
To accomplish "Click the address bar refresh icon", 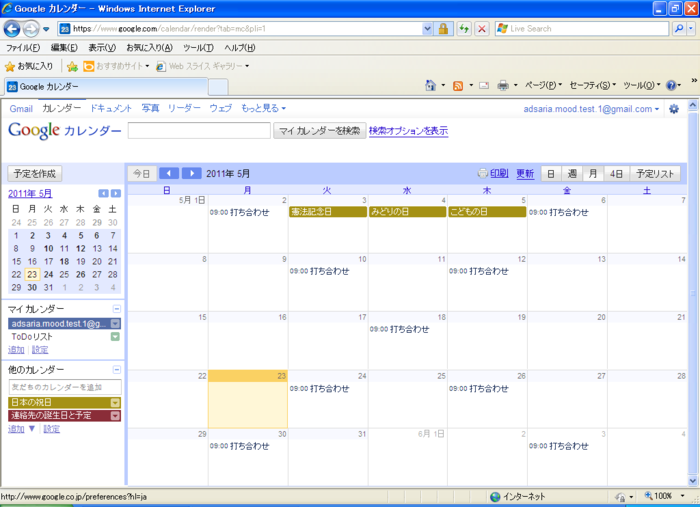I will point(464,29).
